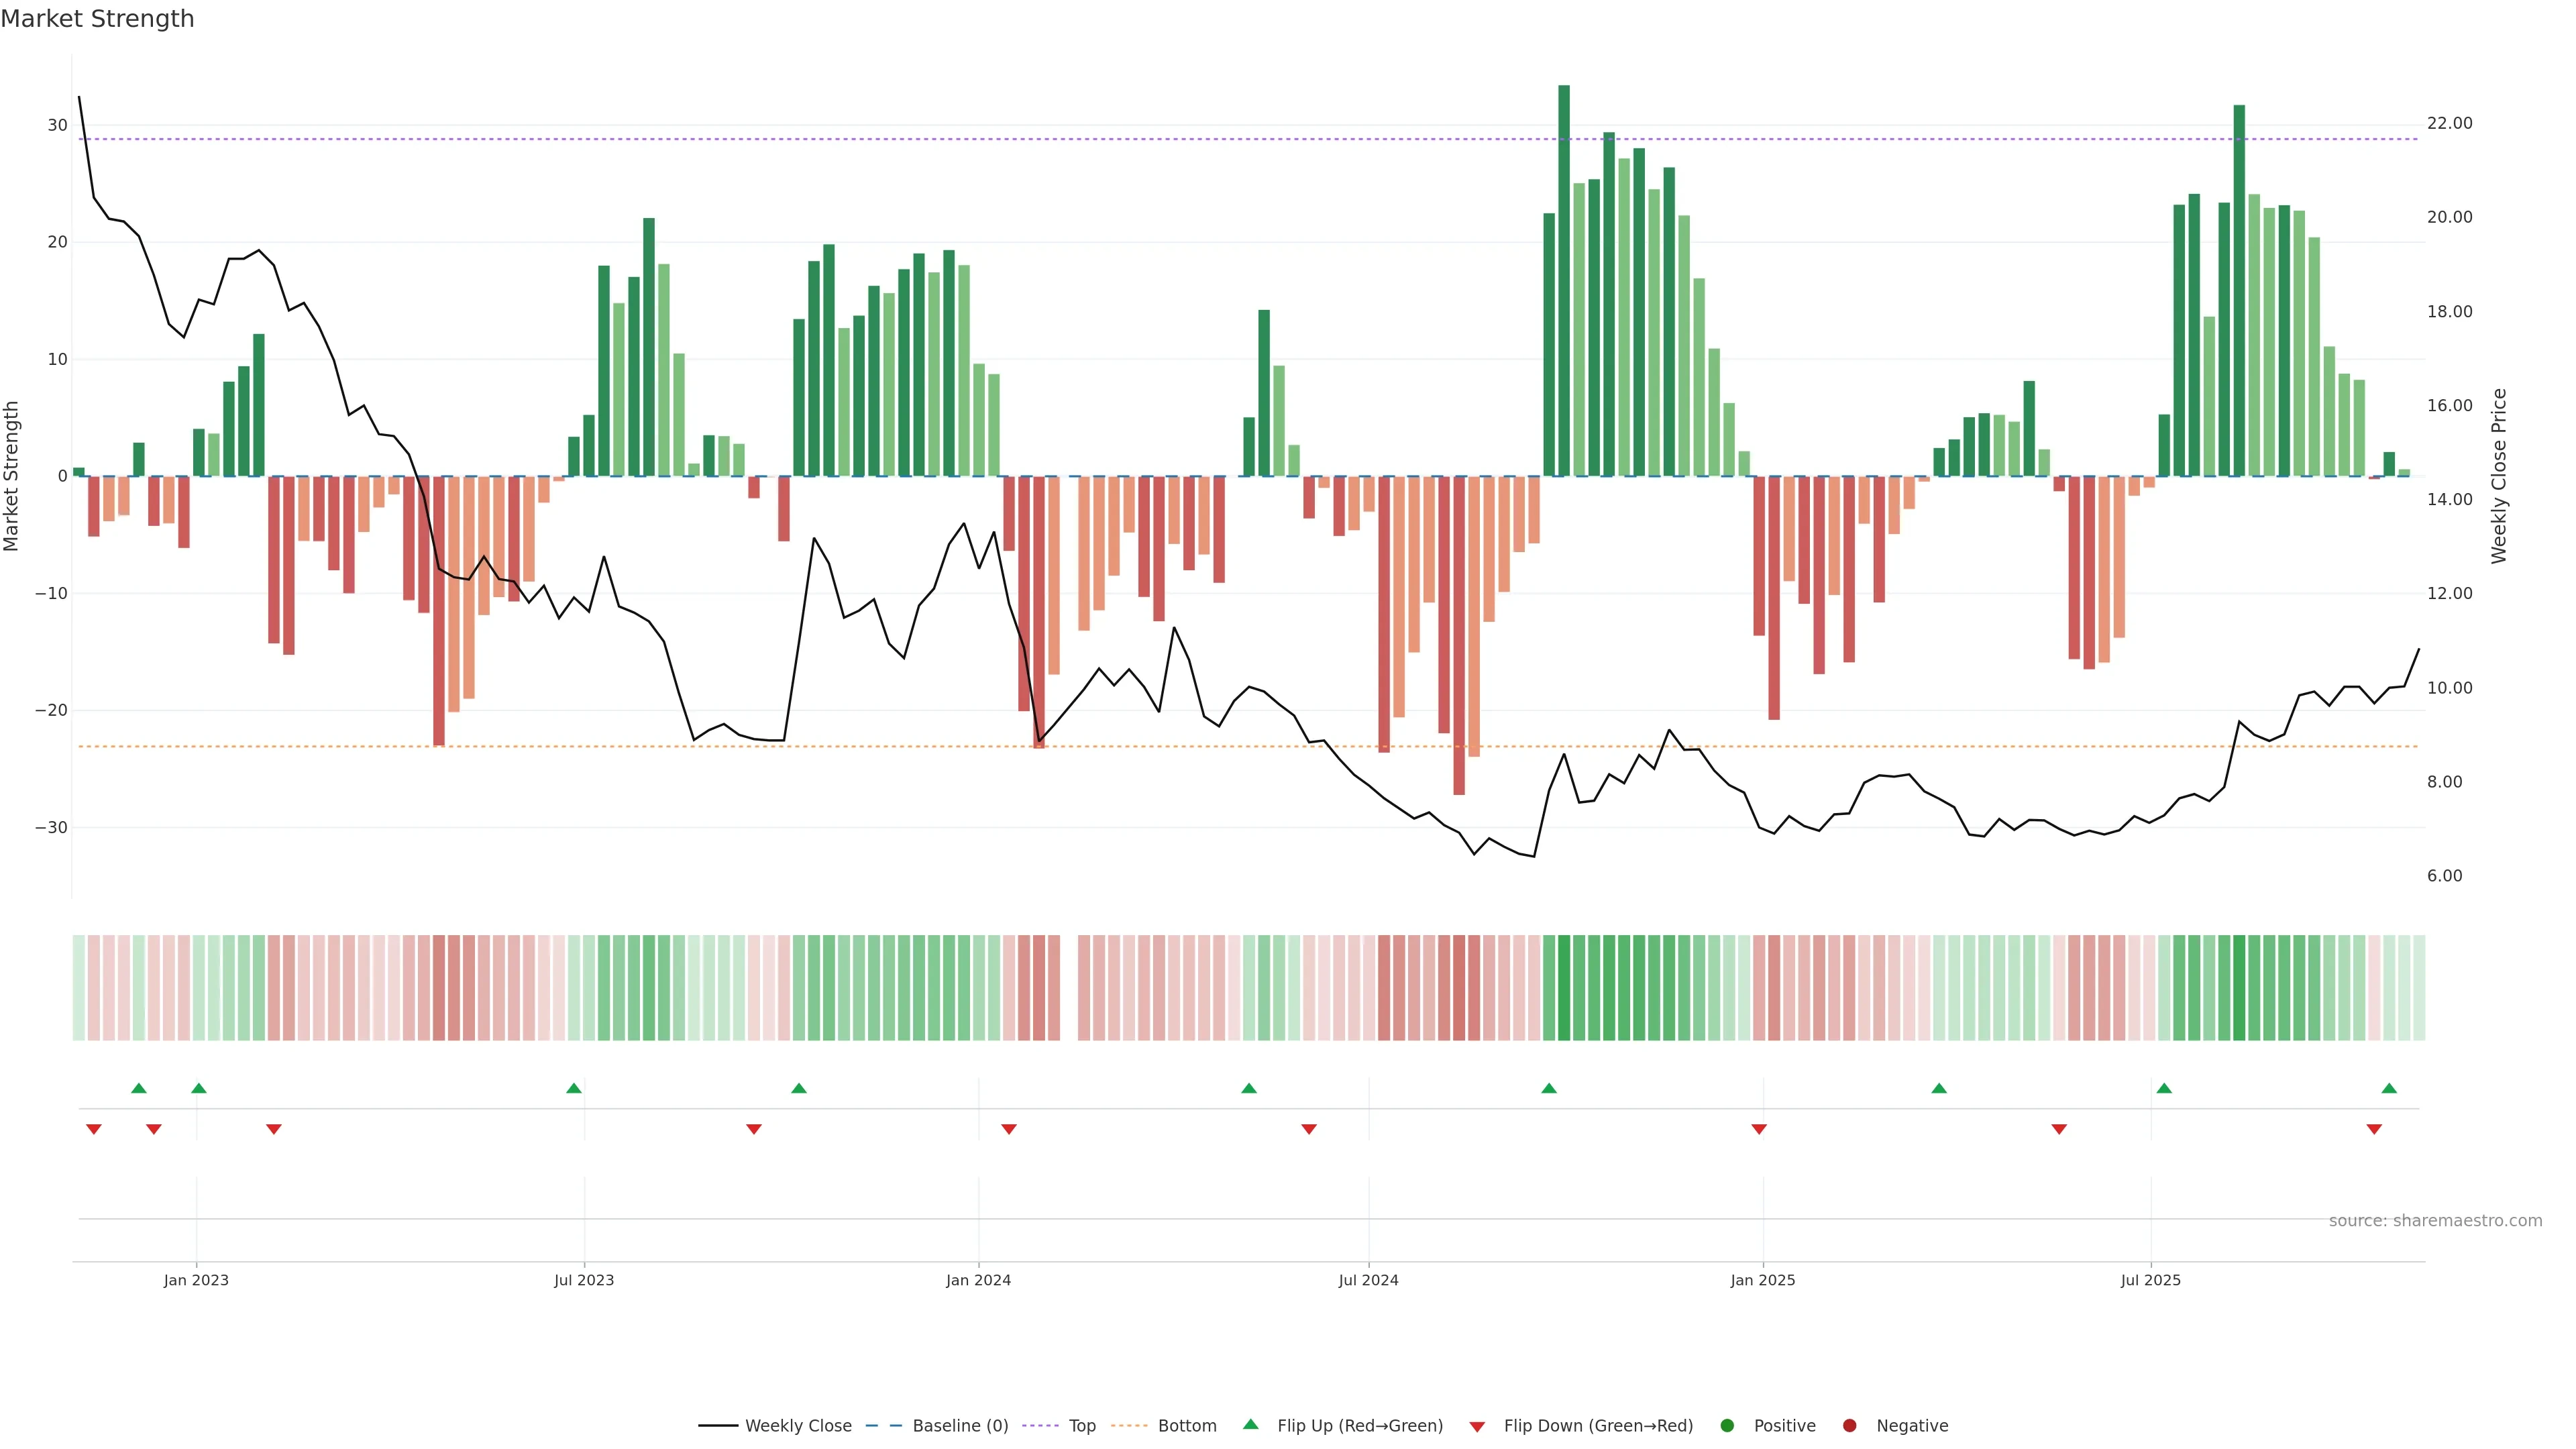
Task: Click the Jul 2025 axis label
Action: point(2150,1280)
